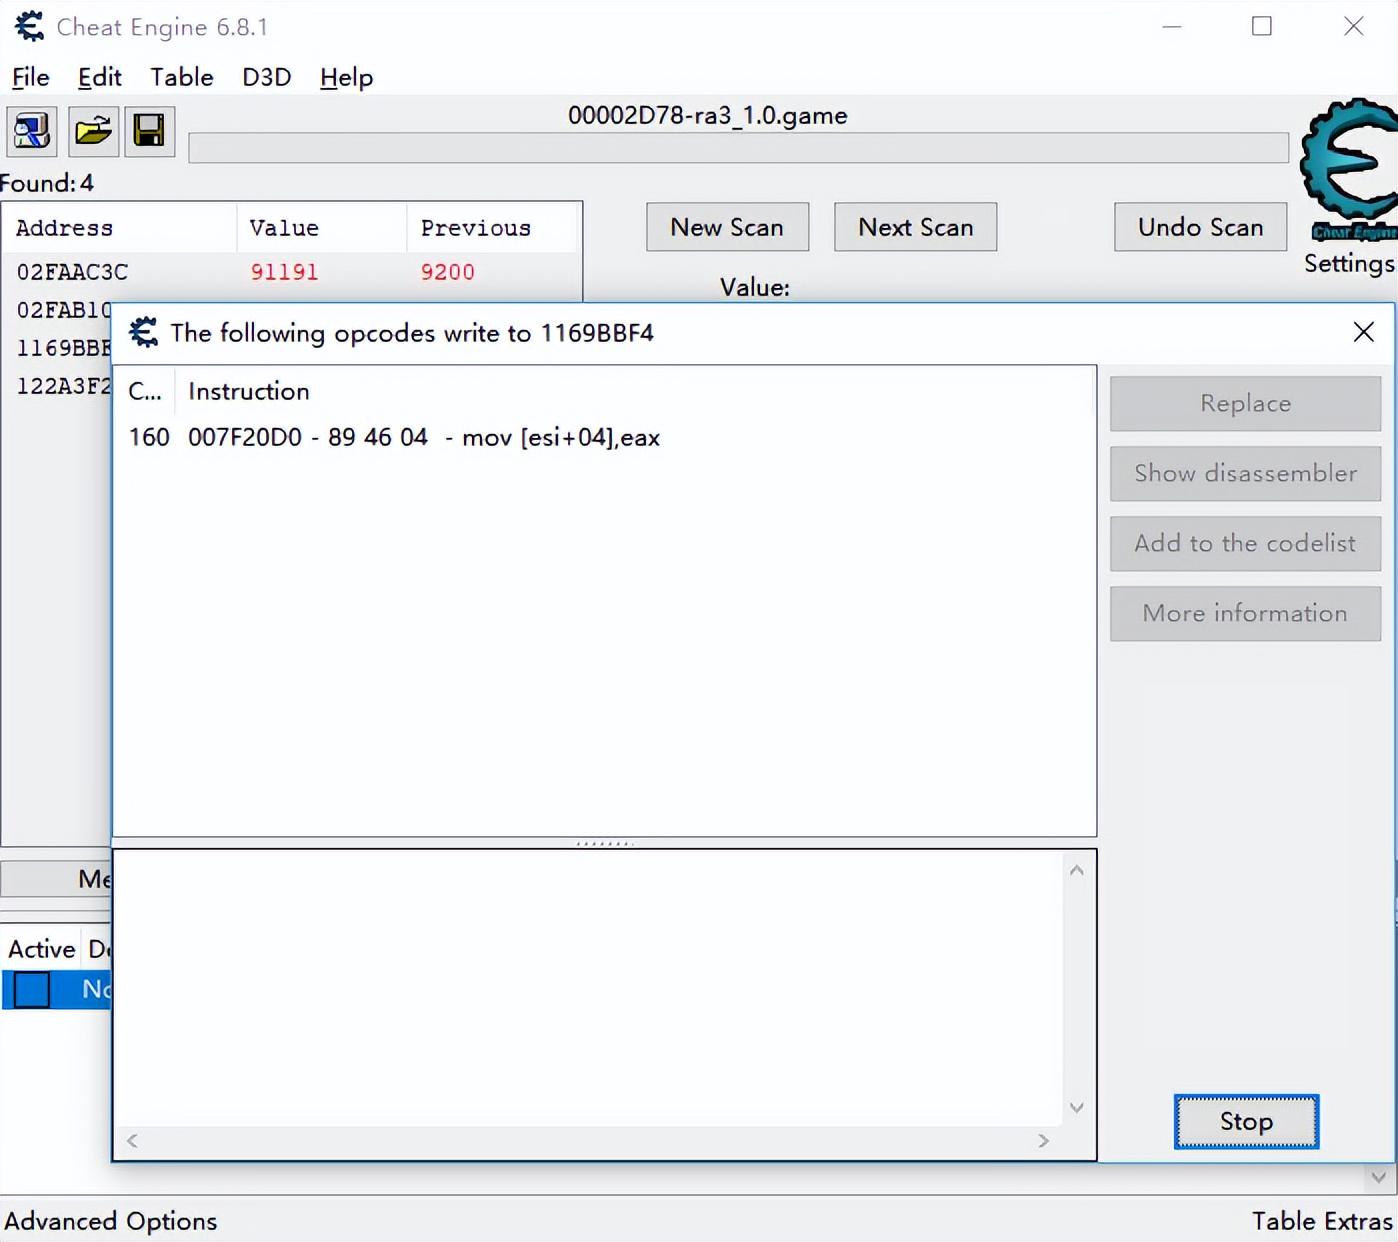Open the Help menu

click(x=346, y=77)
